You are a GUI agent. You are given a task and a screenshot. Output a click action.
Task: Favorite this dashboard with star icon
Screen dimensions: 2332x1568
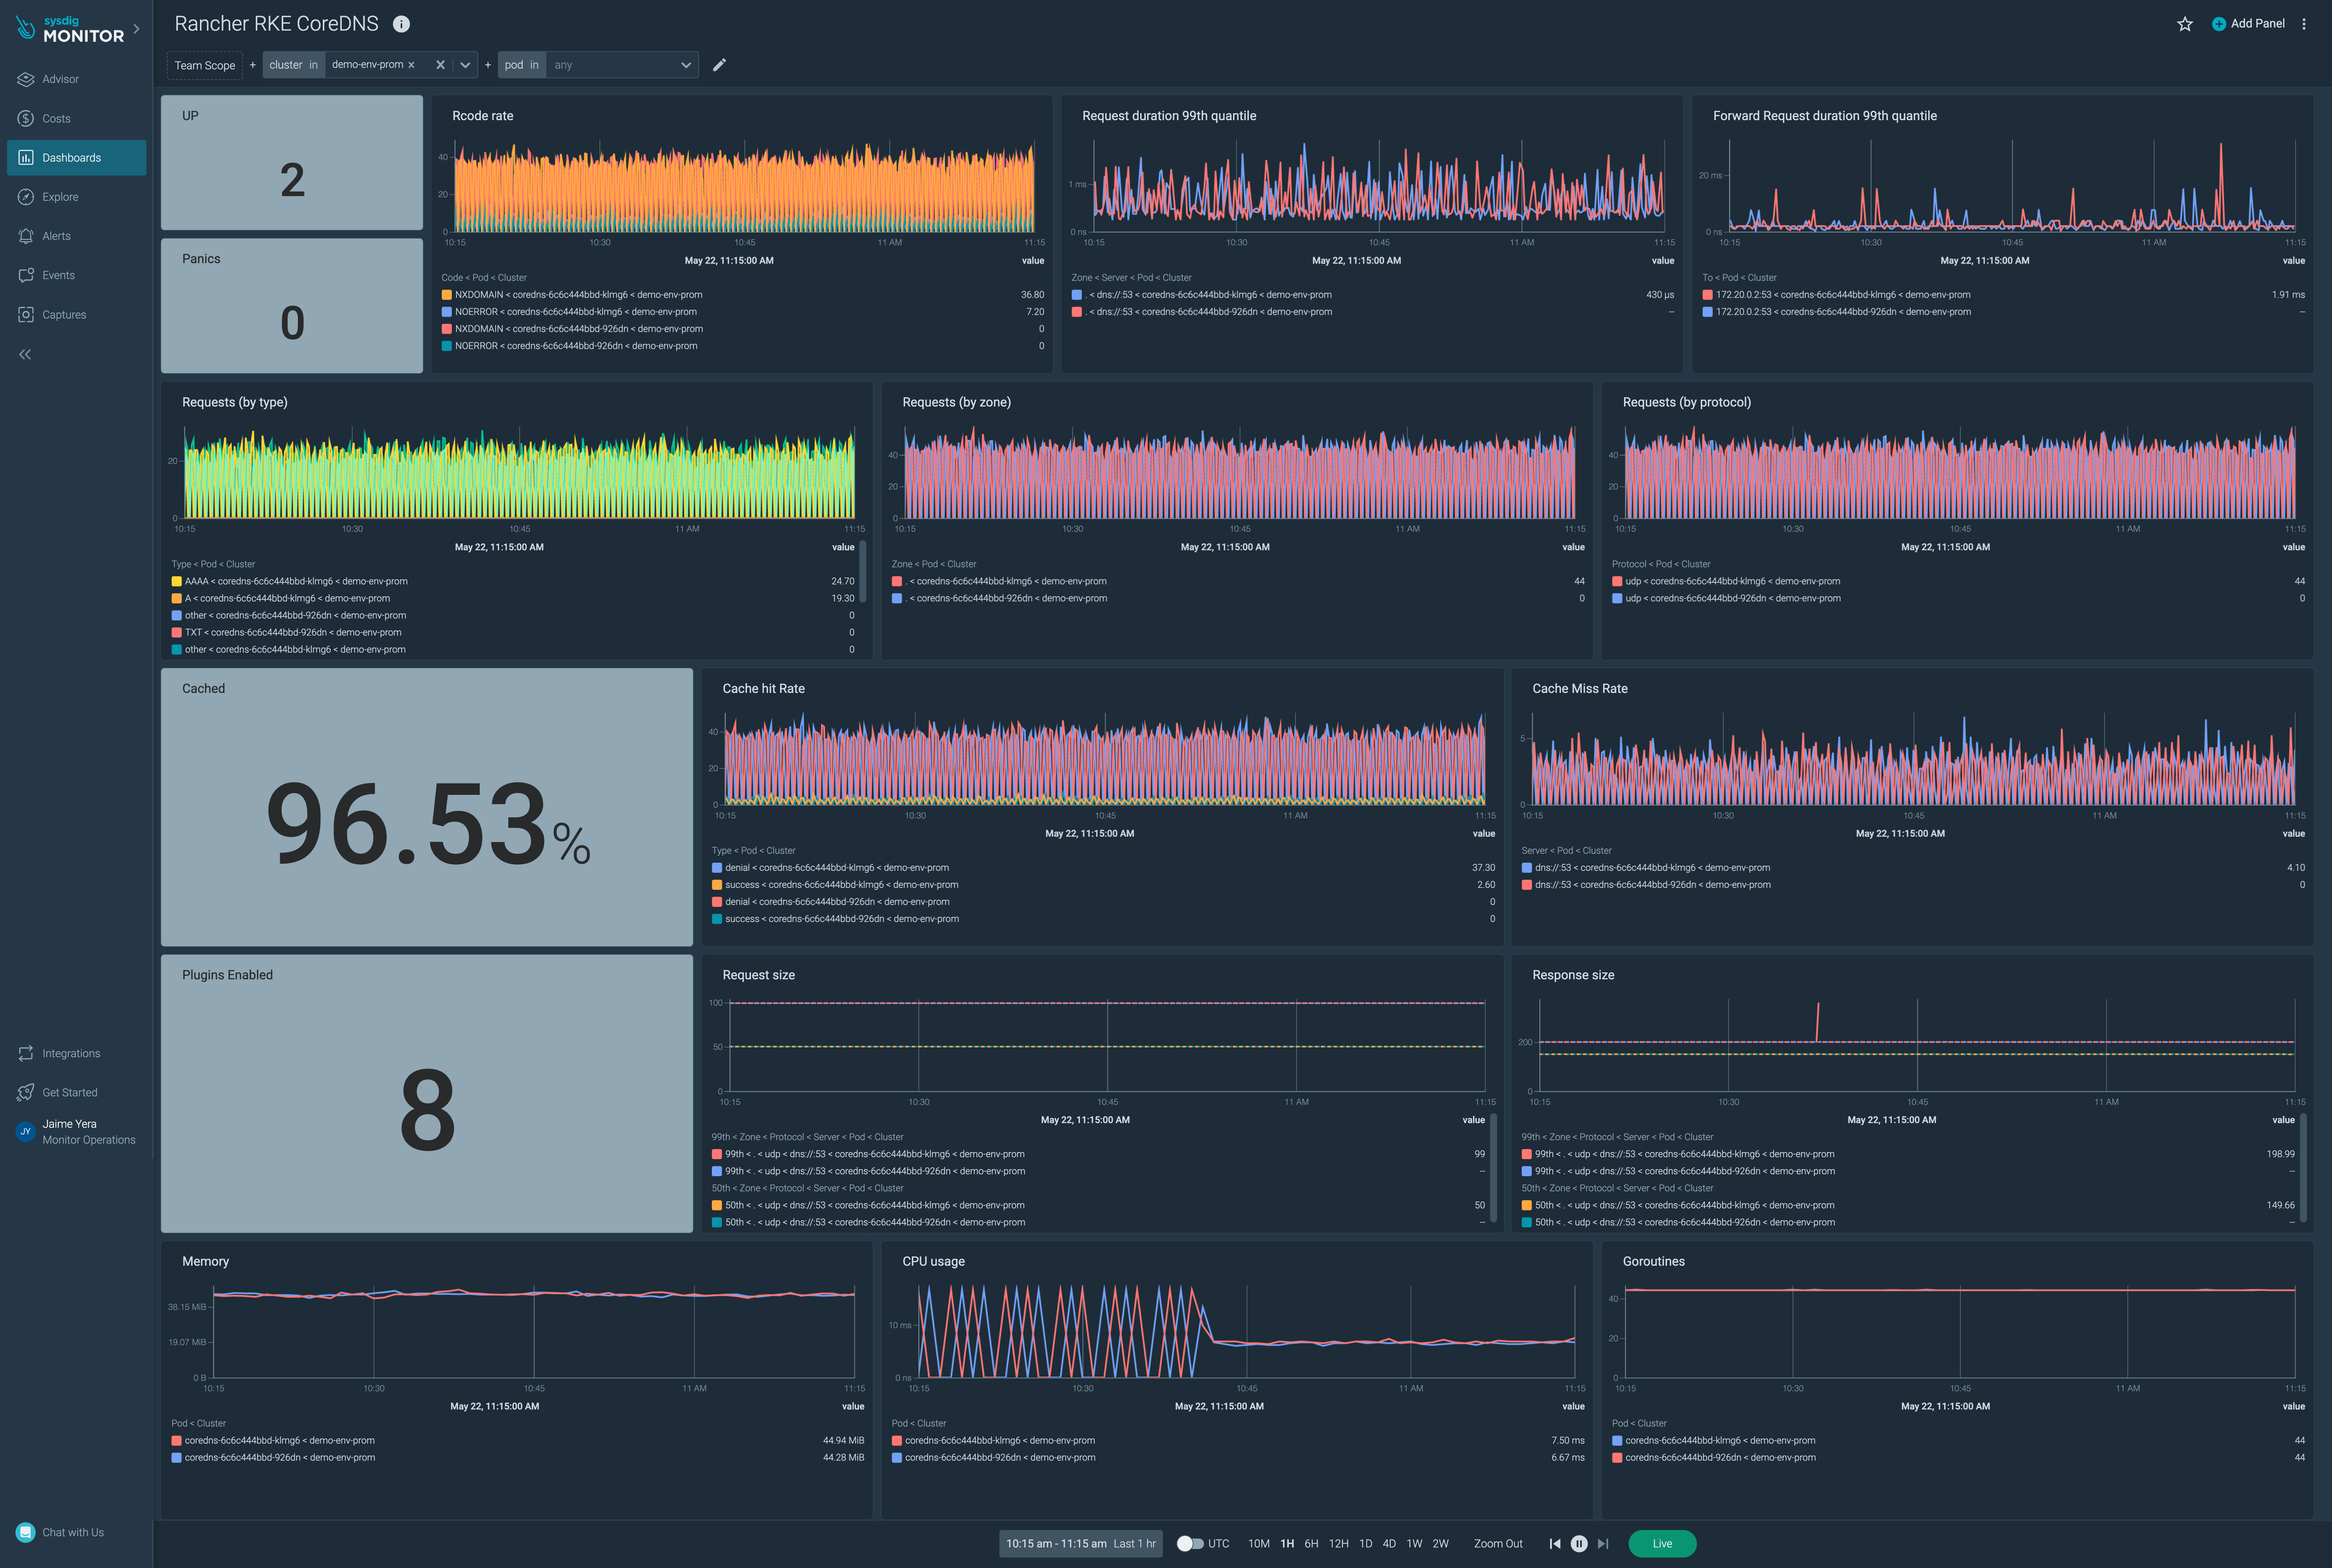[x=2185, y=24]
